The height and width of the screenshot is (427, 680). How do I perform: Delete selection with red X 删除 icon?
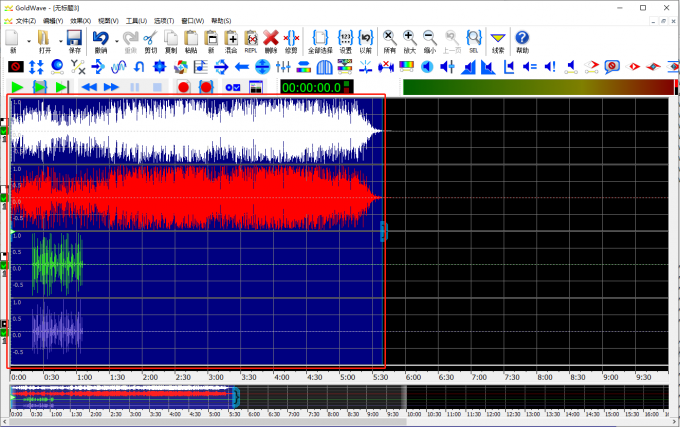[x=271, y=42]
